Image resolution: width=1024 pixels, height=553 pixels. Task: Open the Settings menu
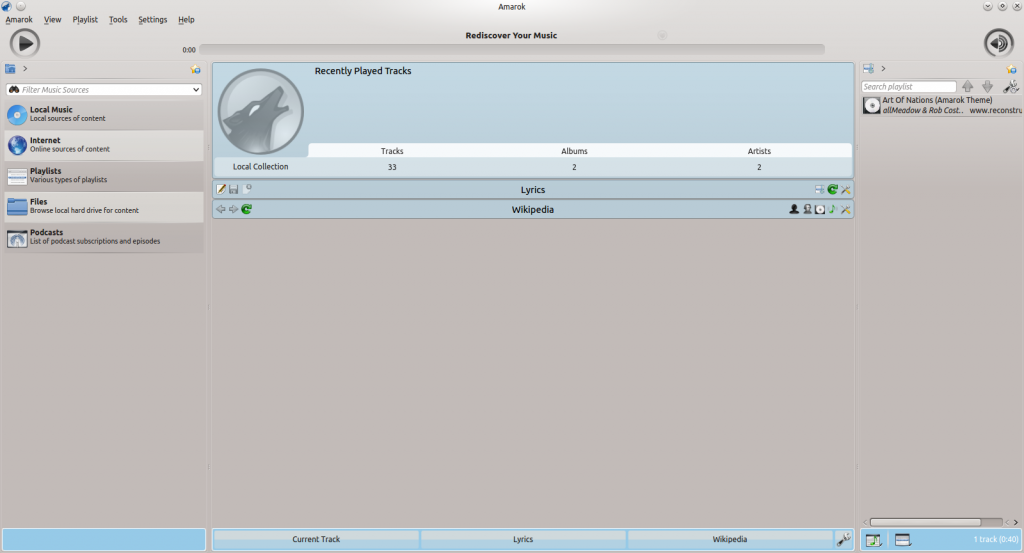click(152, 20)
